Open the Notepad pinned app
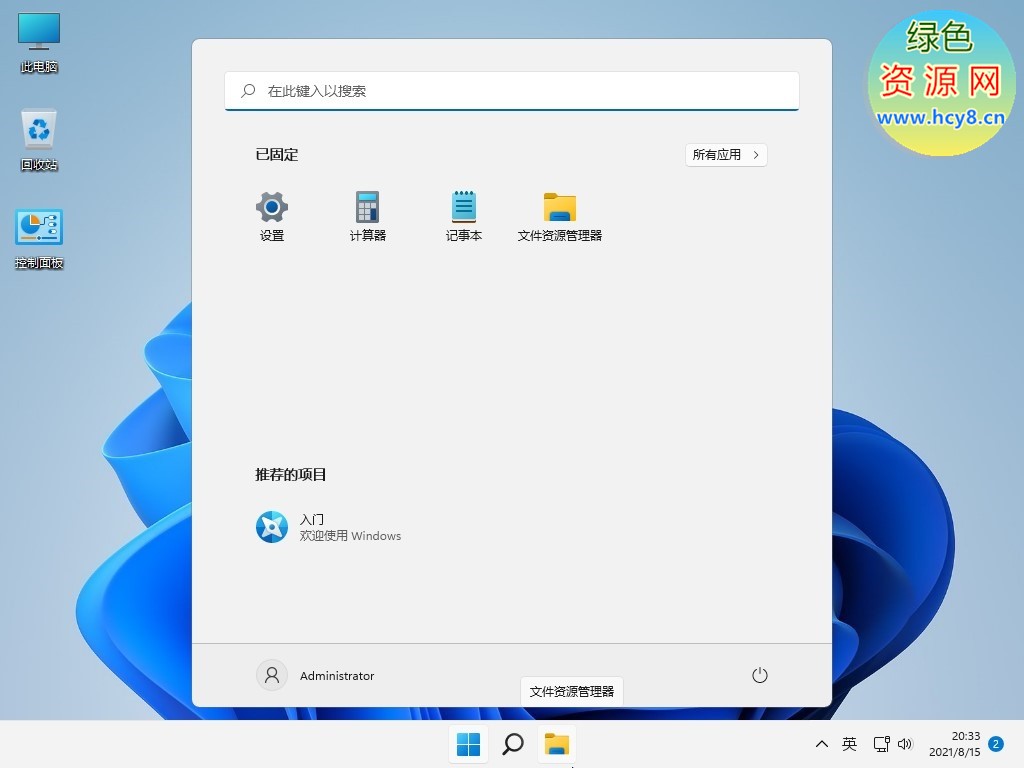 tap(464, 216)
